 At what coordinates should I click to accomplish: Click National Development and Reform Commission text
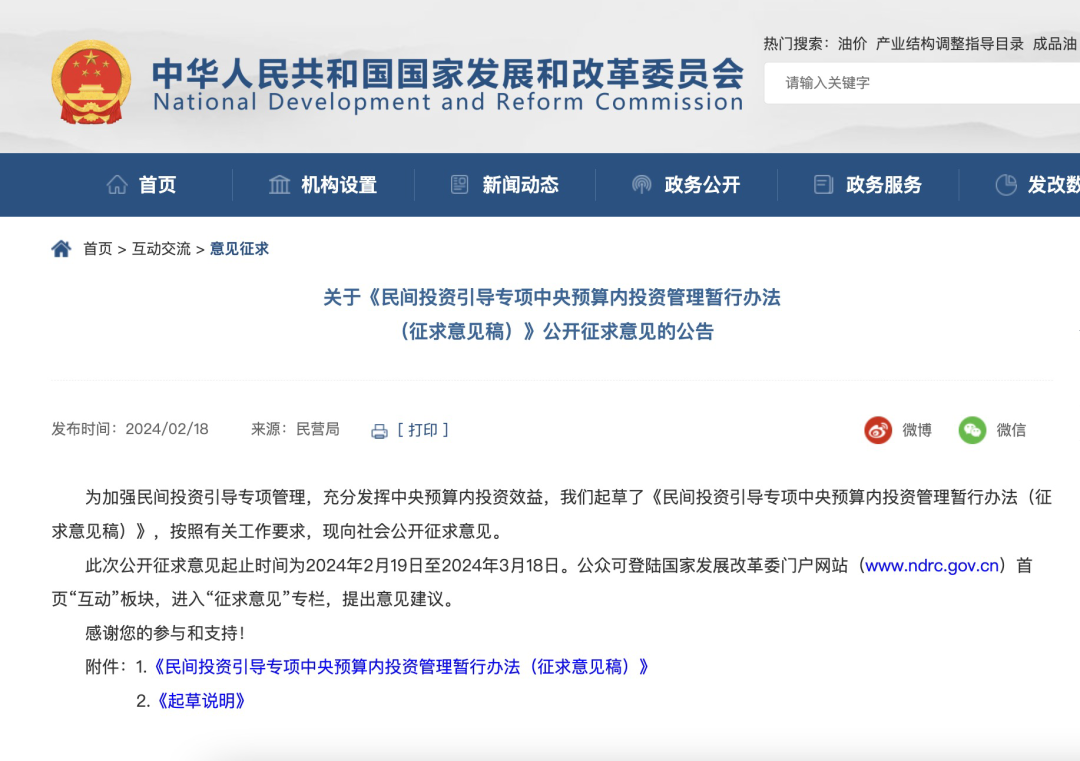coord(448,102)
